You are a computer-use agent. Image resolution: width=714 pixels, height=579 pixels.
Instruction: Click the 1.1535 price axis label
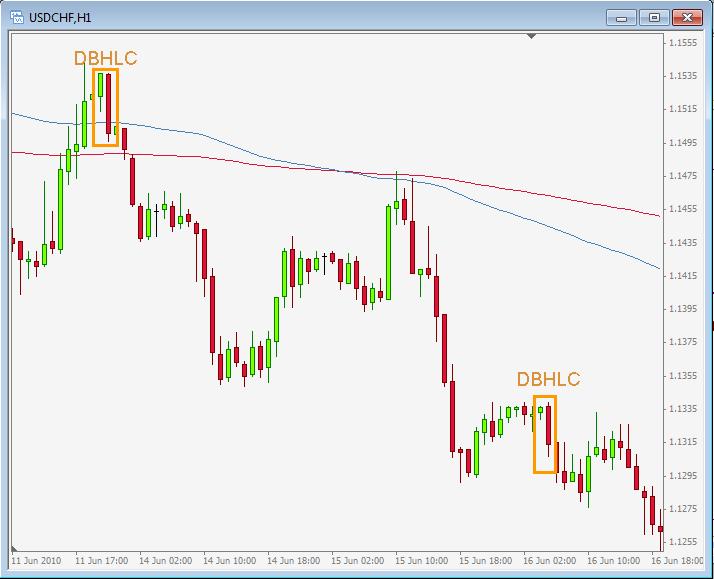(683, 76)
